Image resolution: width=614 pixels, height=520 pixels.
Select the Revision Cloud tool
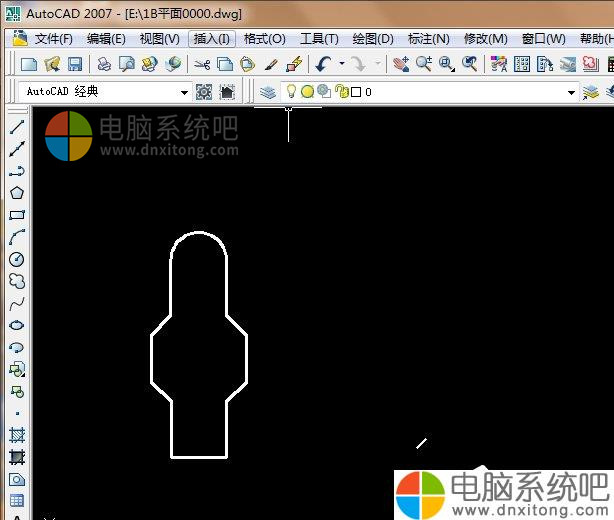coord(17,281)
